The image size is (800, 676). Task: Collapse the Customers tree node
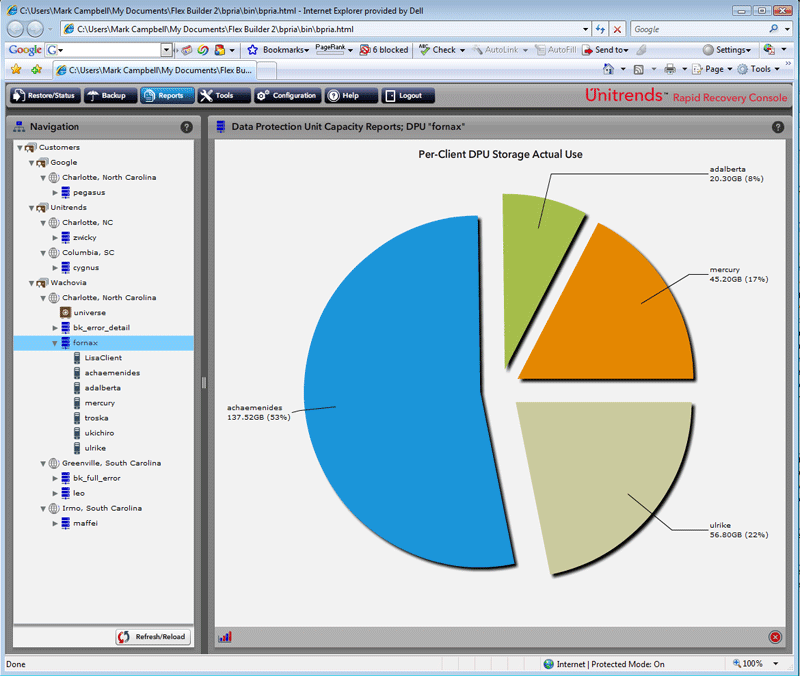[x=20, y=148]
